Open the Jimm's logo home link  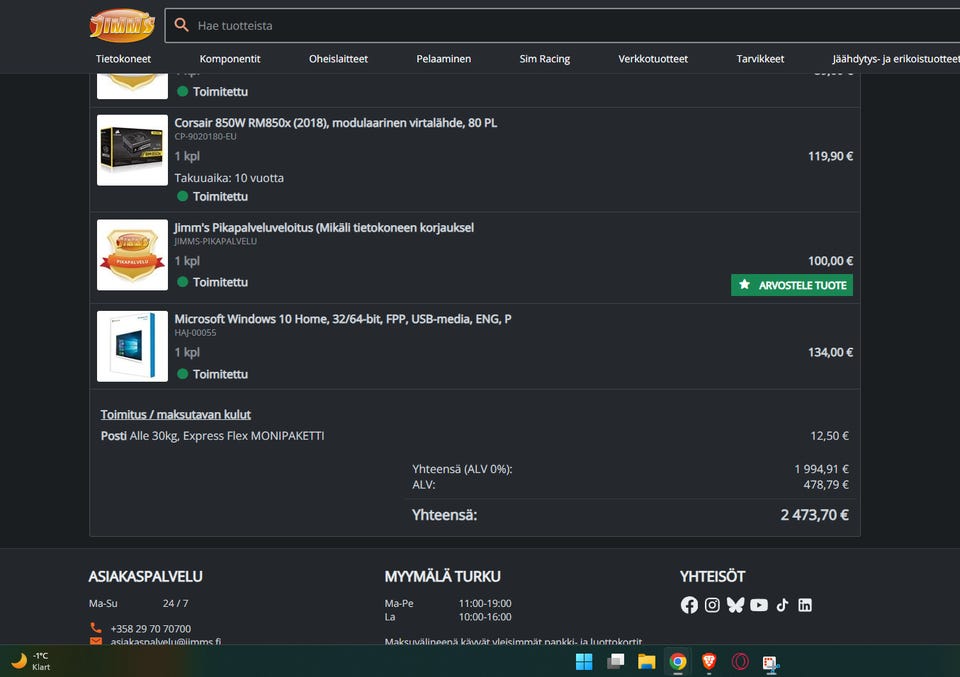[x=122, y=25]
